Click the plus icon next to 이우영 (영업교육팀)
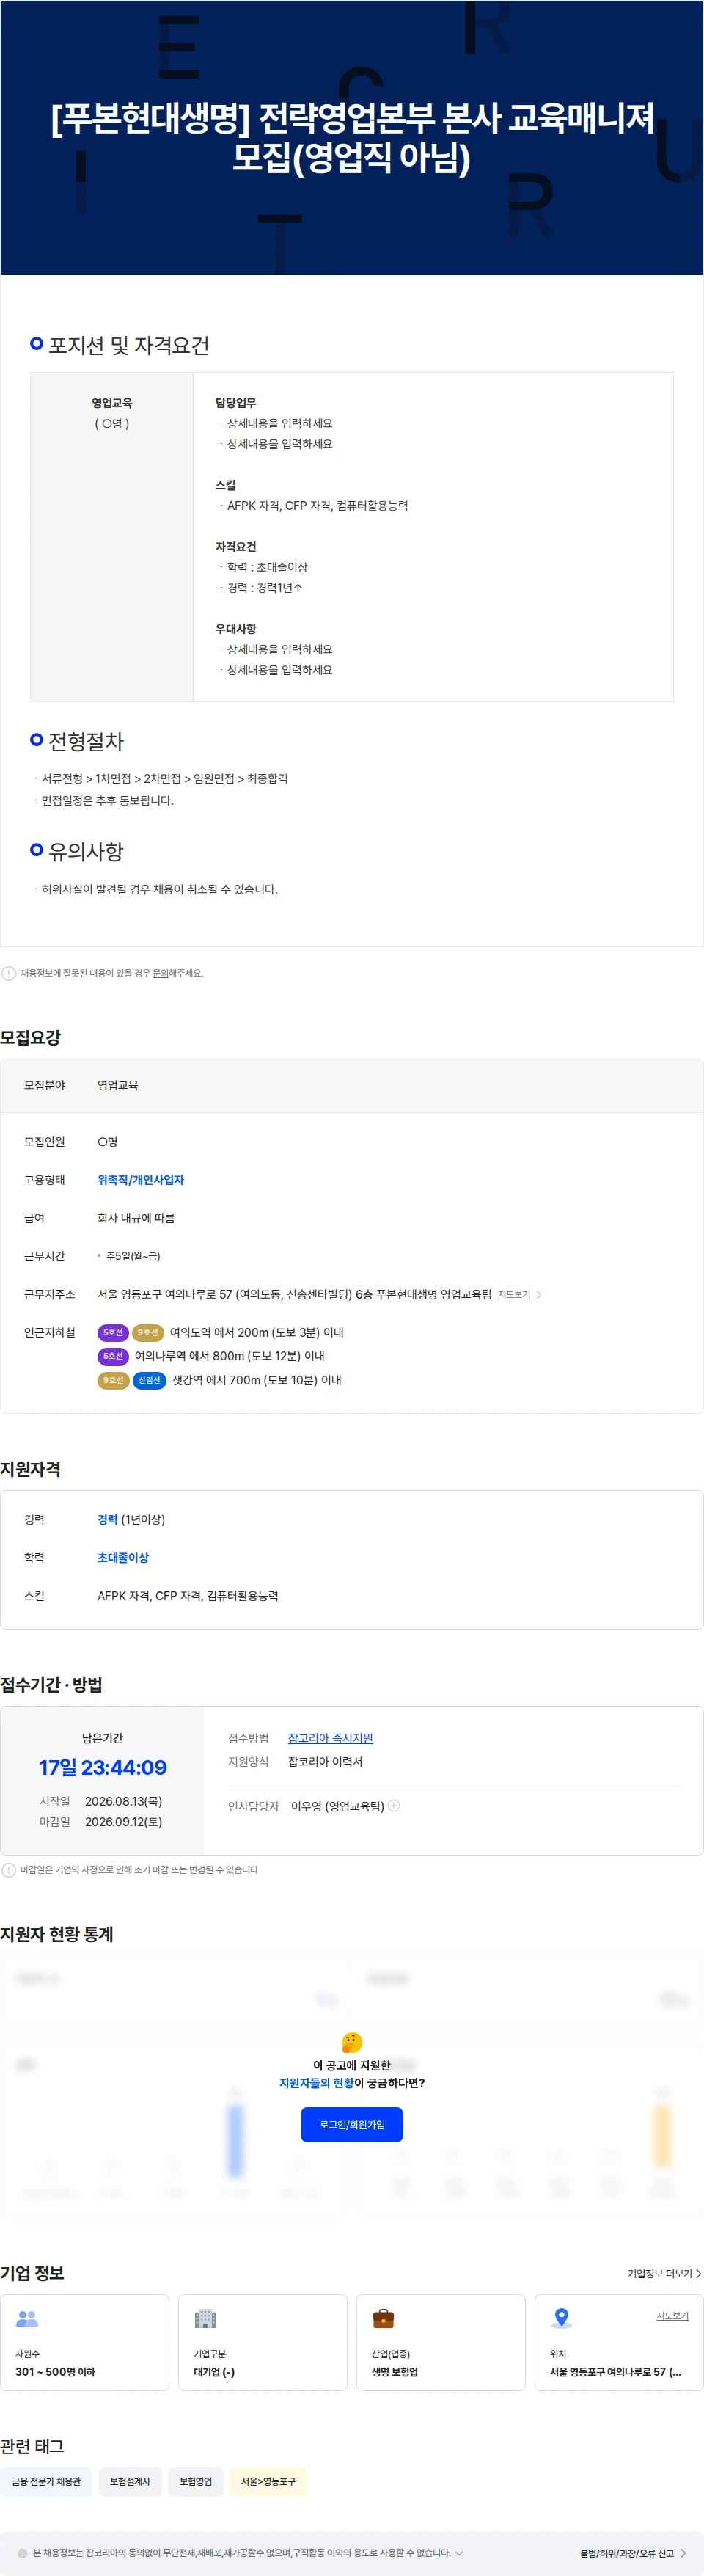The height and width of the screenshot is (2576, 704). [394, 1805]
